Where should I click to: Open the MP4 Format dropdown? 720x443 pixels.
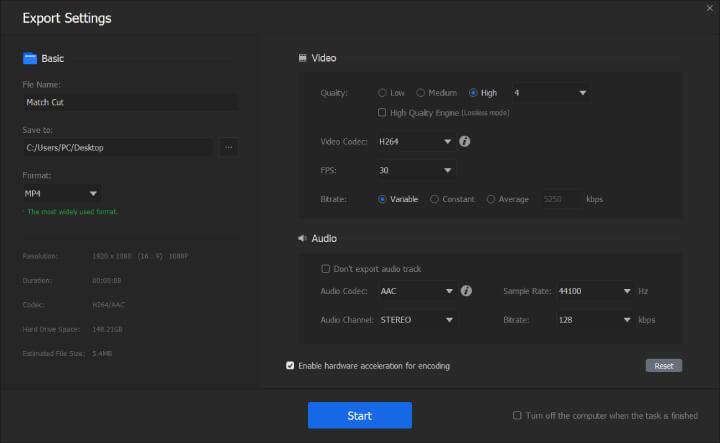point(62,193)
